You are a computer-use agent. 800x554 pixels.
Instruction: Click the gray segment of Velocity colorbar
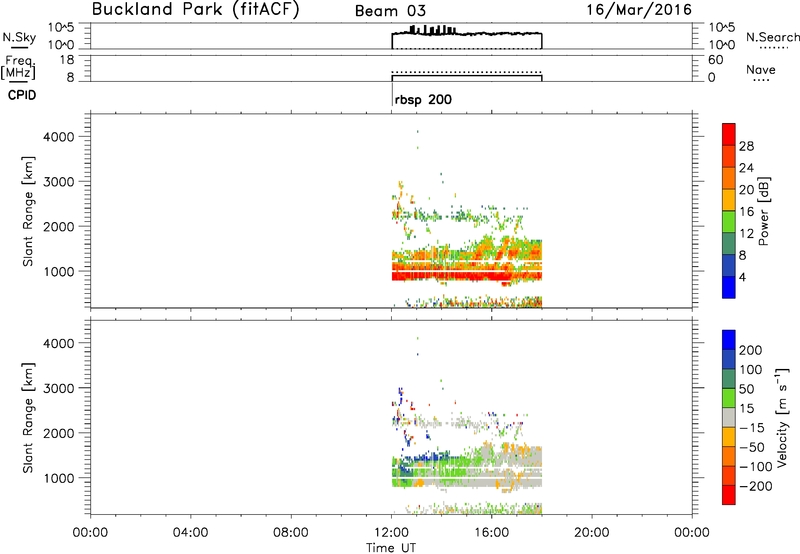[729, 418]
